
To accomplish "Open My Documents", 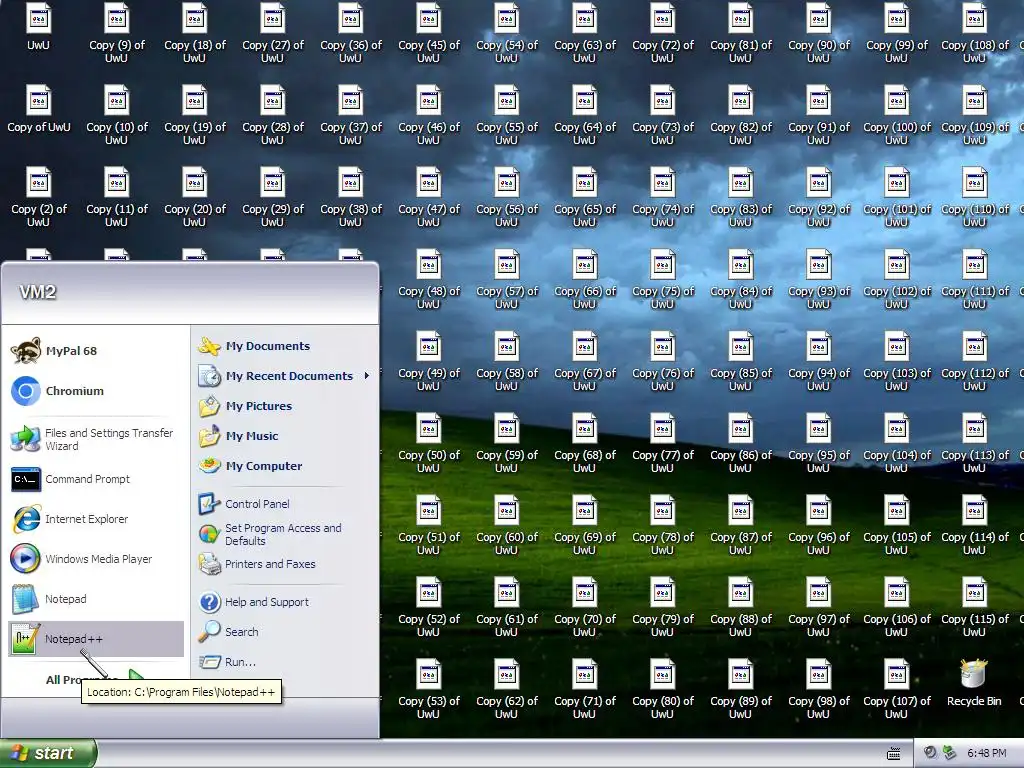I will click(x=285, y=346).
